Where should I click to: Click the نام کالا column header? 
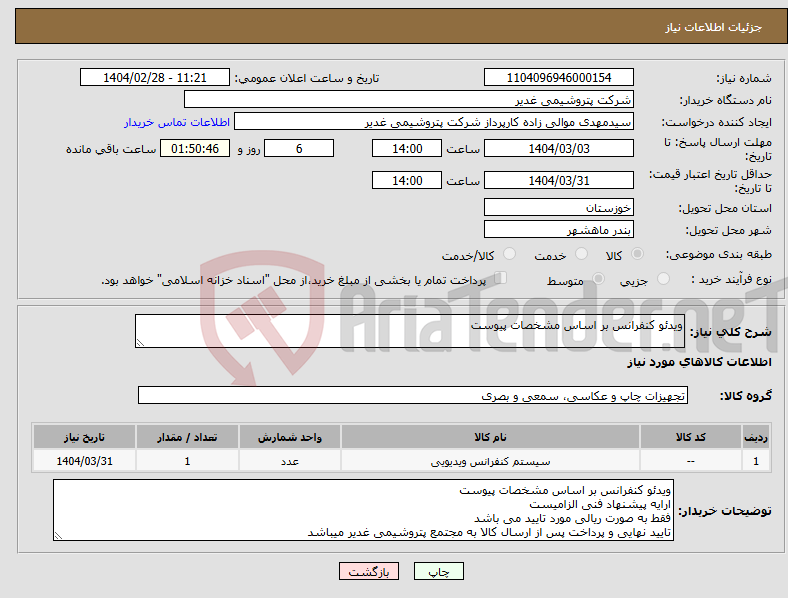490,437
